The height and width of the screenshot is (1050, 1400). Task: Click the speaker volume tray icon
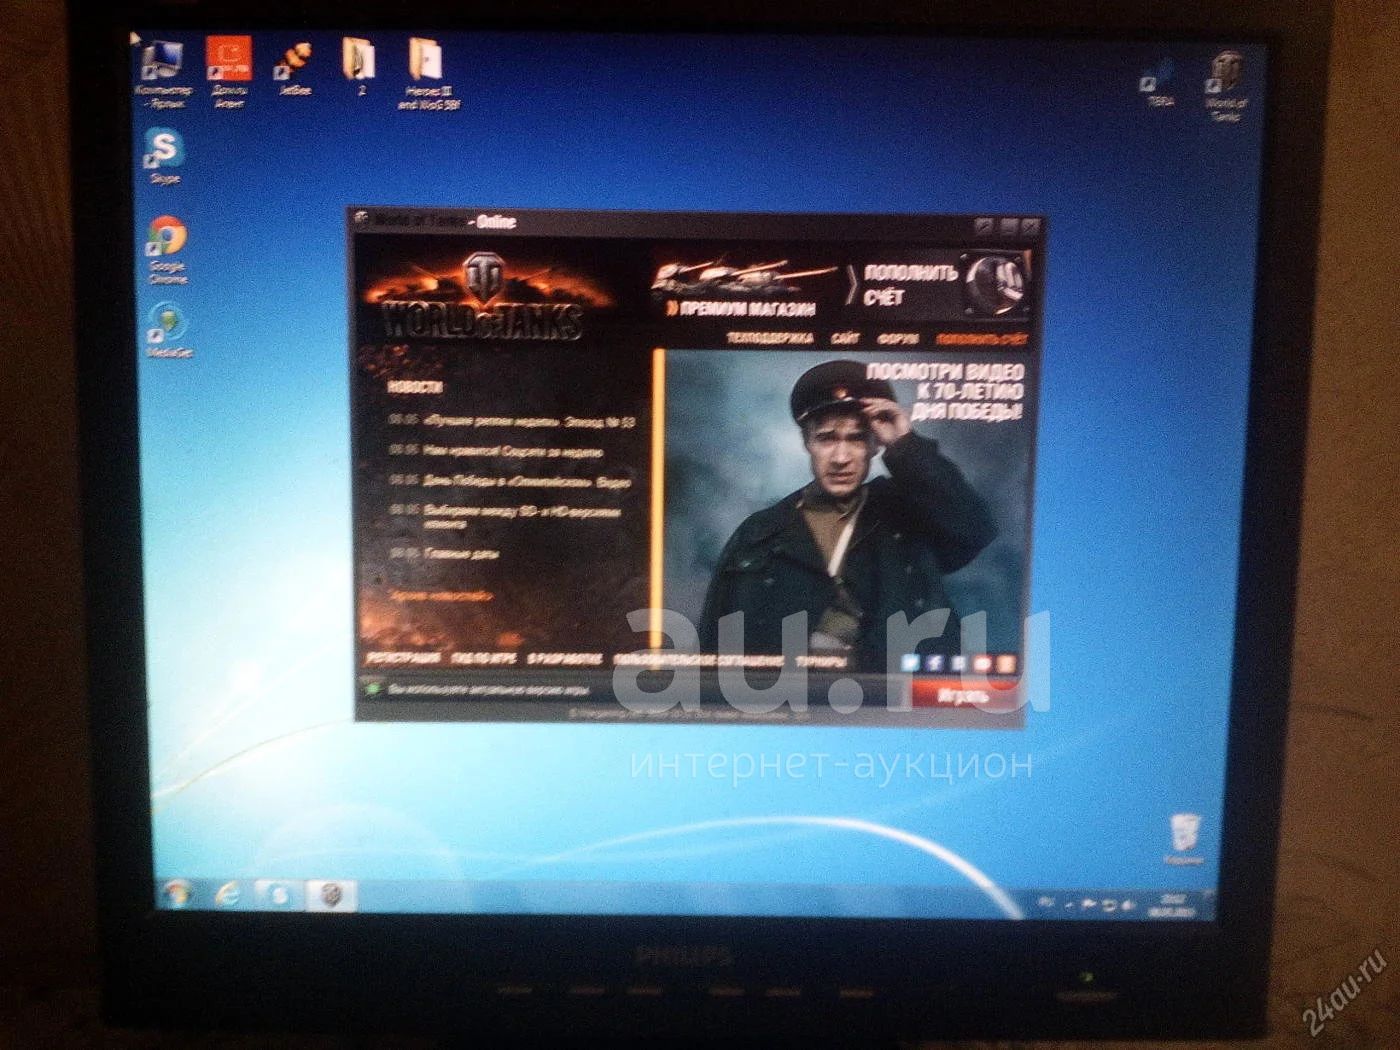tap(1128, 905)
